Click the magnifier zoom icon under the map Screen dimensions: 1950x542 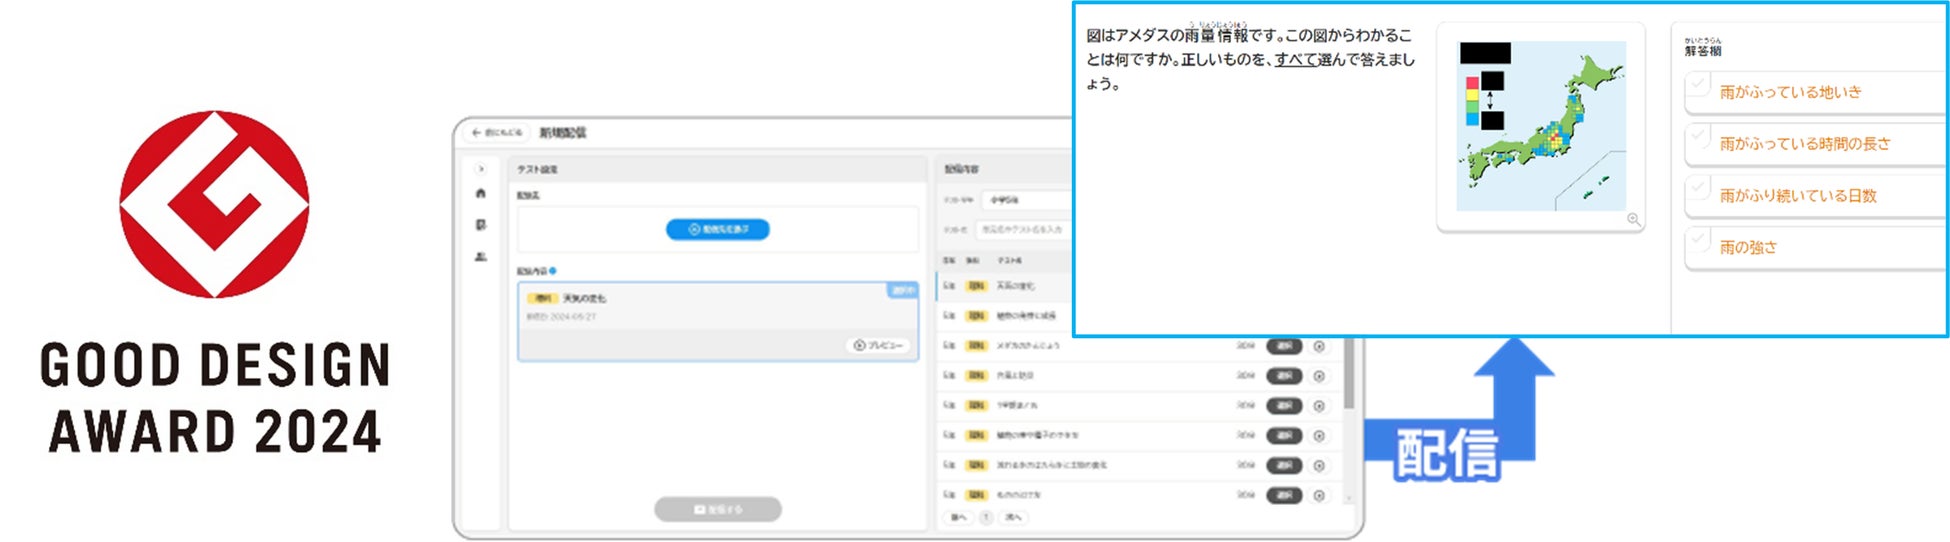(1633, 219)
